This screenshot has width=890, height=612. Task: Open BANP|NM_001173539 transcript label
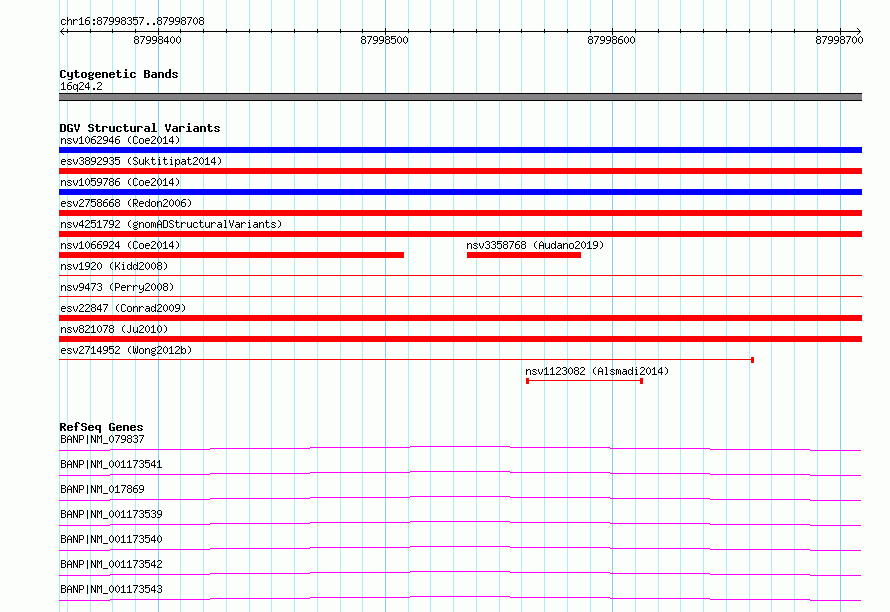[111, 514]
